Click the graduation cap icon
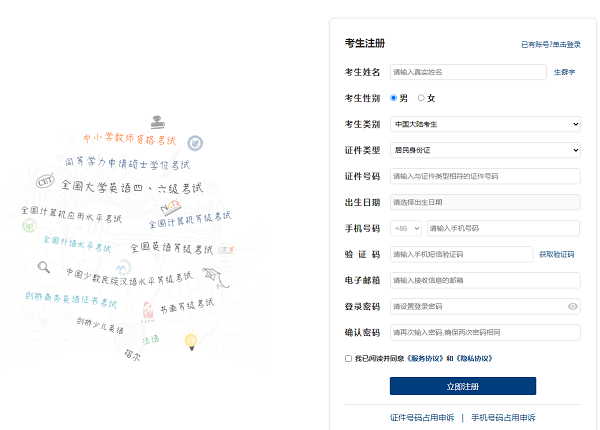The image size is (600, 430). (x=215, y=277)
